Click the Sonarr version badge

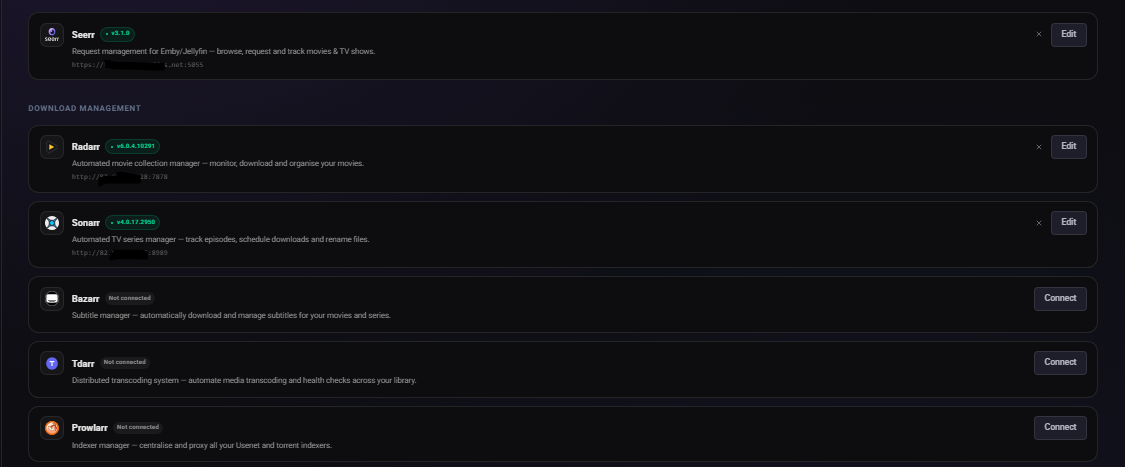pos(132,221)
